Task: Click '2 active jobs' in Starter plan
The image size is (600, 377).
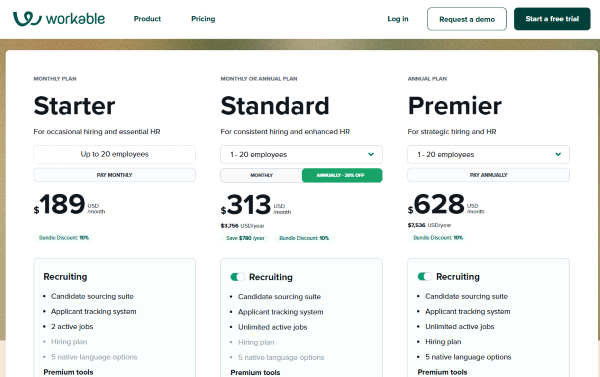Action: point(72,326)
